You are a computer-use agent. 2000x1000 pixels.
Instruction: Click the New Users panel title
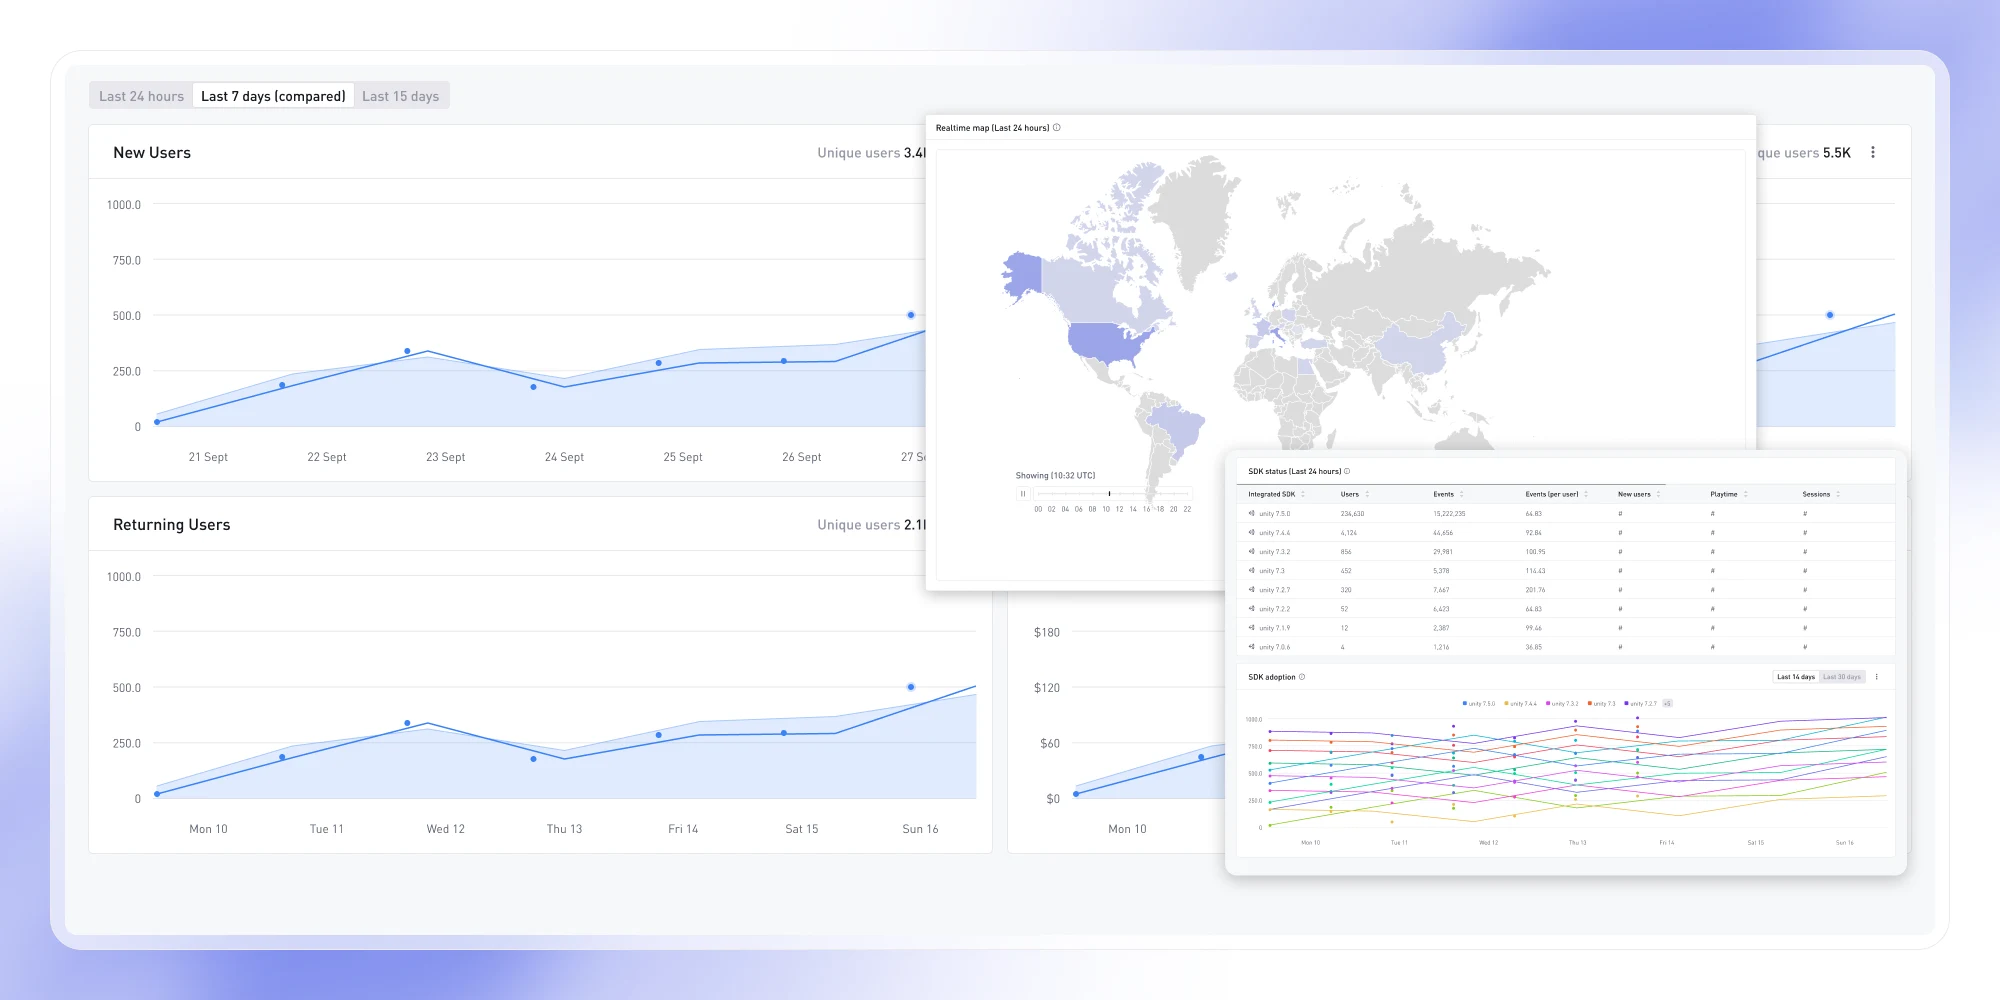(x=152, y=153)
